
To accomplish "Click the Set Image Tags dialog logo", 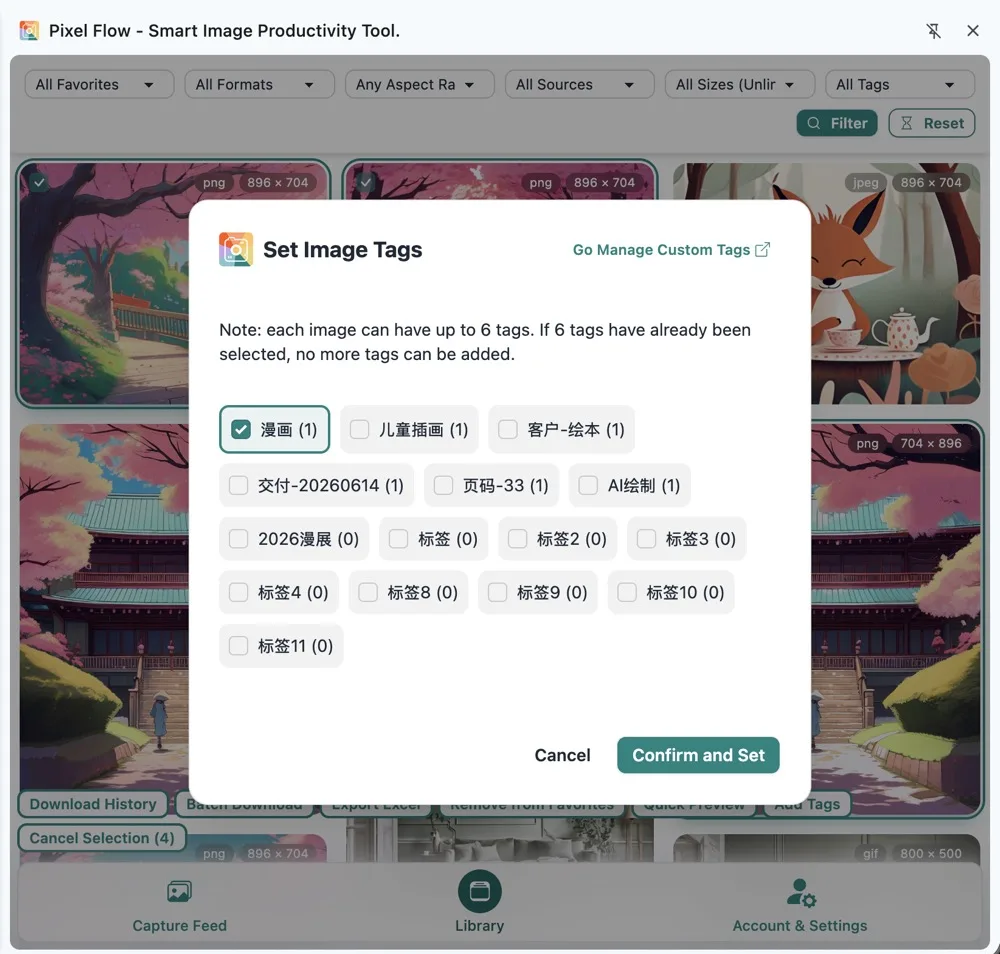I will [236, 249].
